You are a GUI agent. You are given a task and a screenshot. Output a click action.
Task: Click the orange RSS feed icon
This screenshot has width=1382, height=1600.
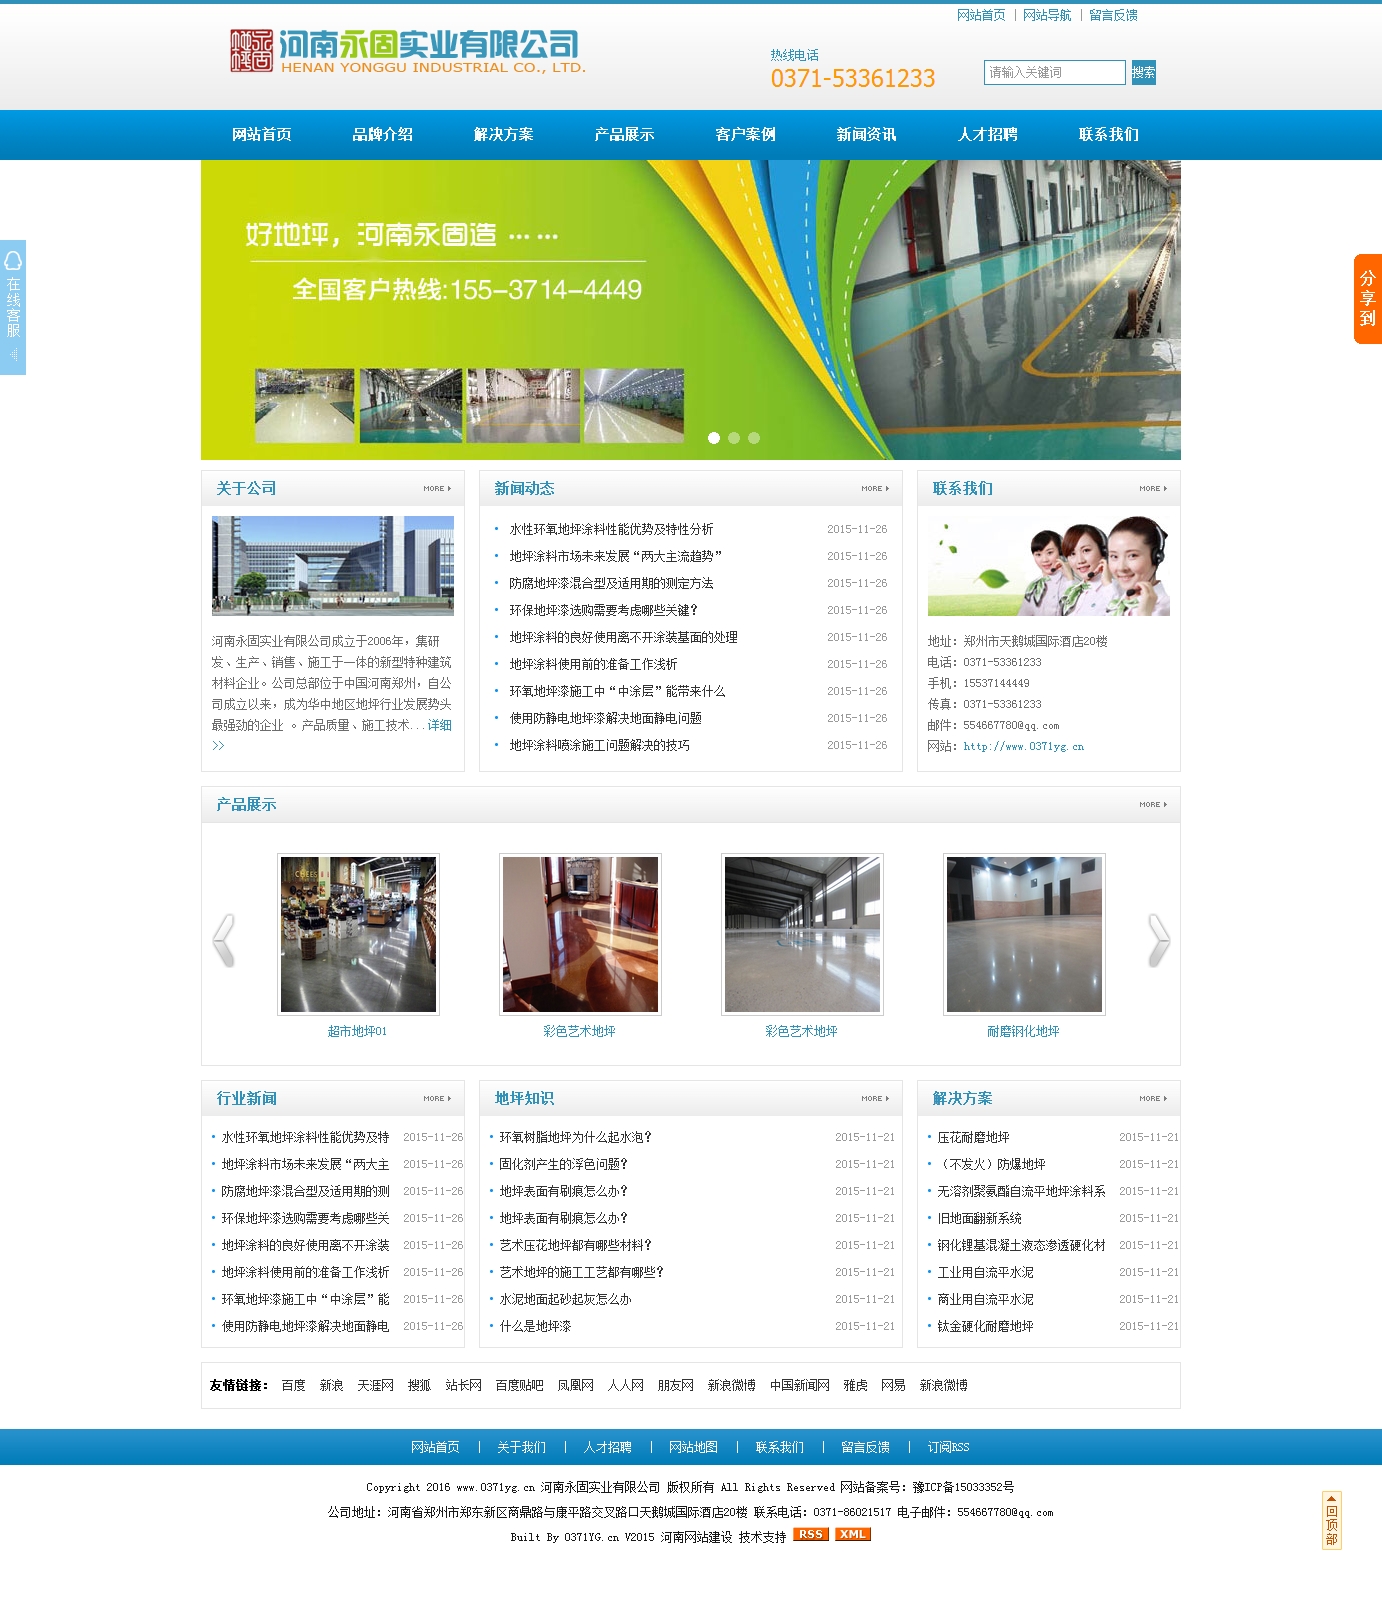pyautogui.click(x=810, y=1534)
